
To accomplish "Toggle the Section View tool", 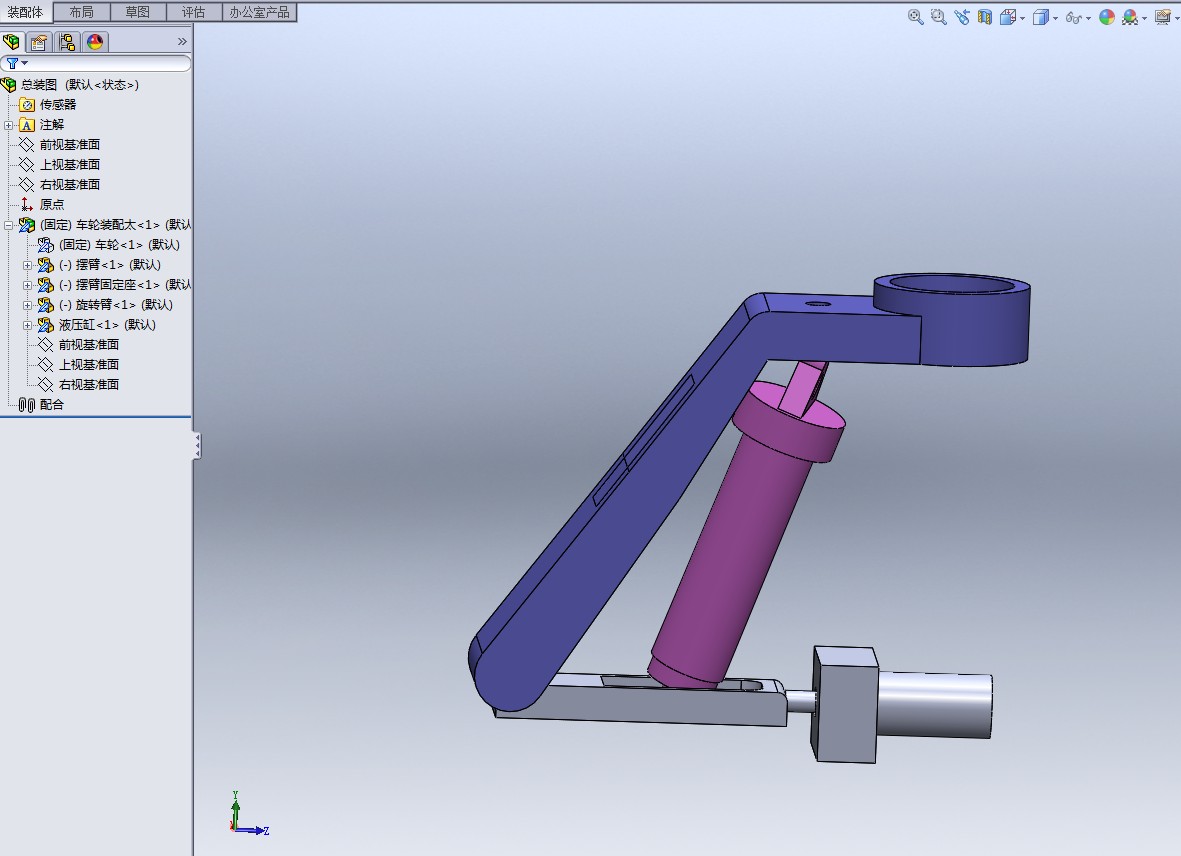I will [x=985, y=17].
